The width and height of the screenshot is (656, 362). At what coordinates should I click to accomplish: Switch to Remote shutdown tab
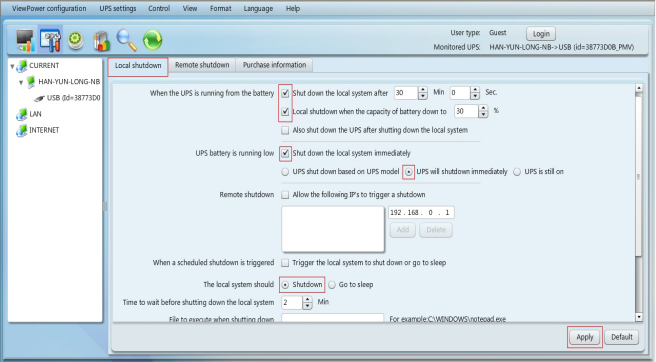click(x=202, y=65)
